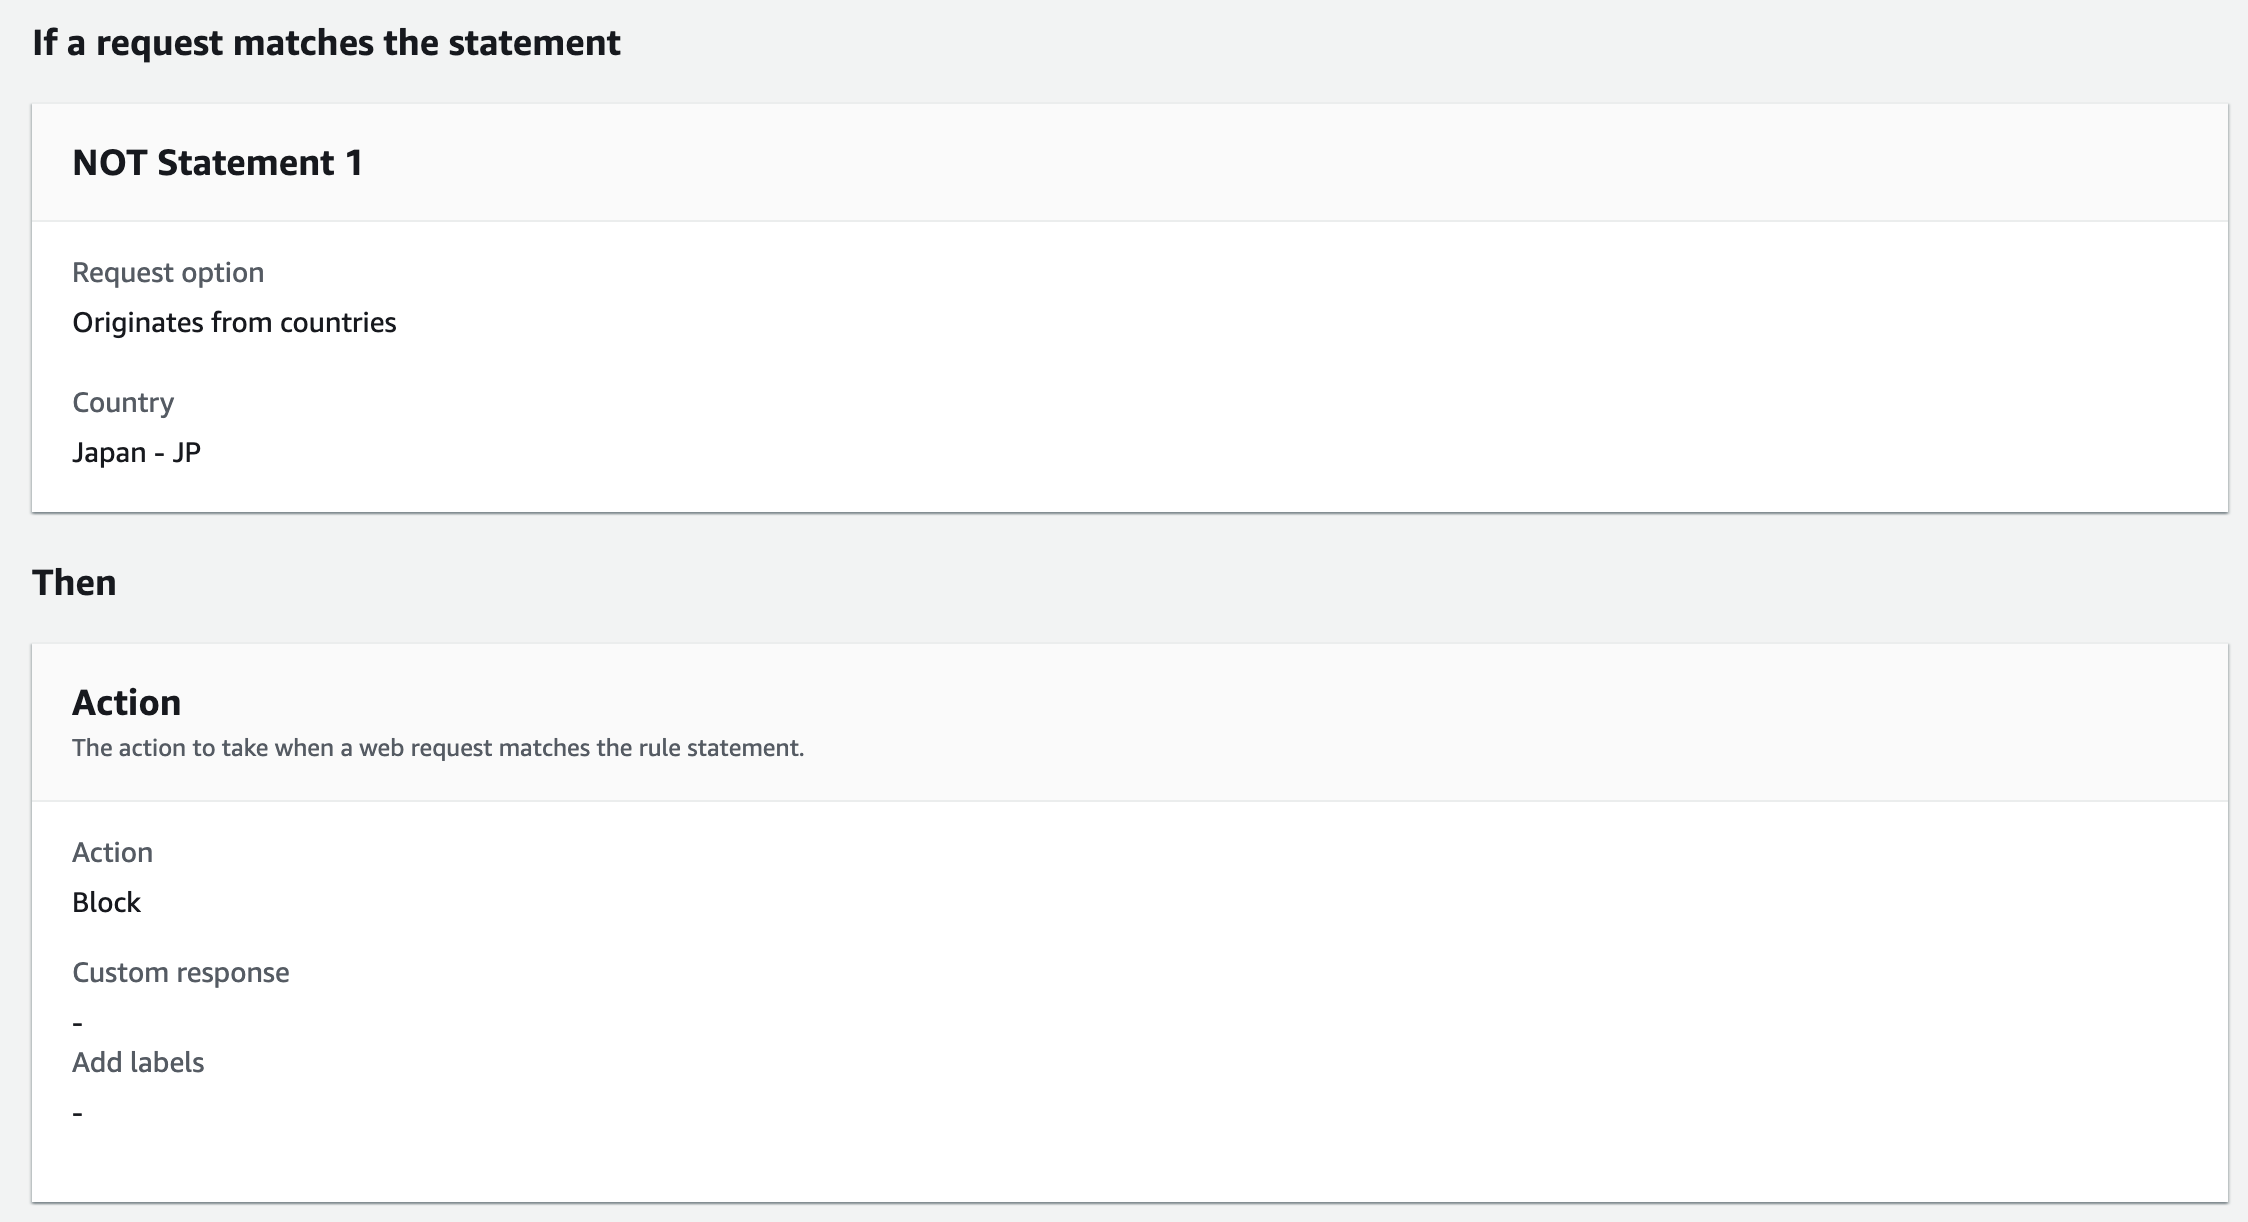
Task: Click the bold Action panel header
Action: [126, 703]
